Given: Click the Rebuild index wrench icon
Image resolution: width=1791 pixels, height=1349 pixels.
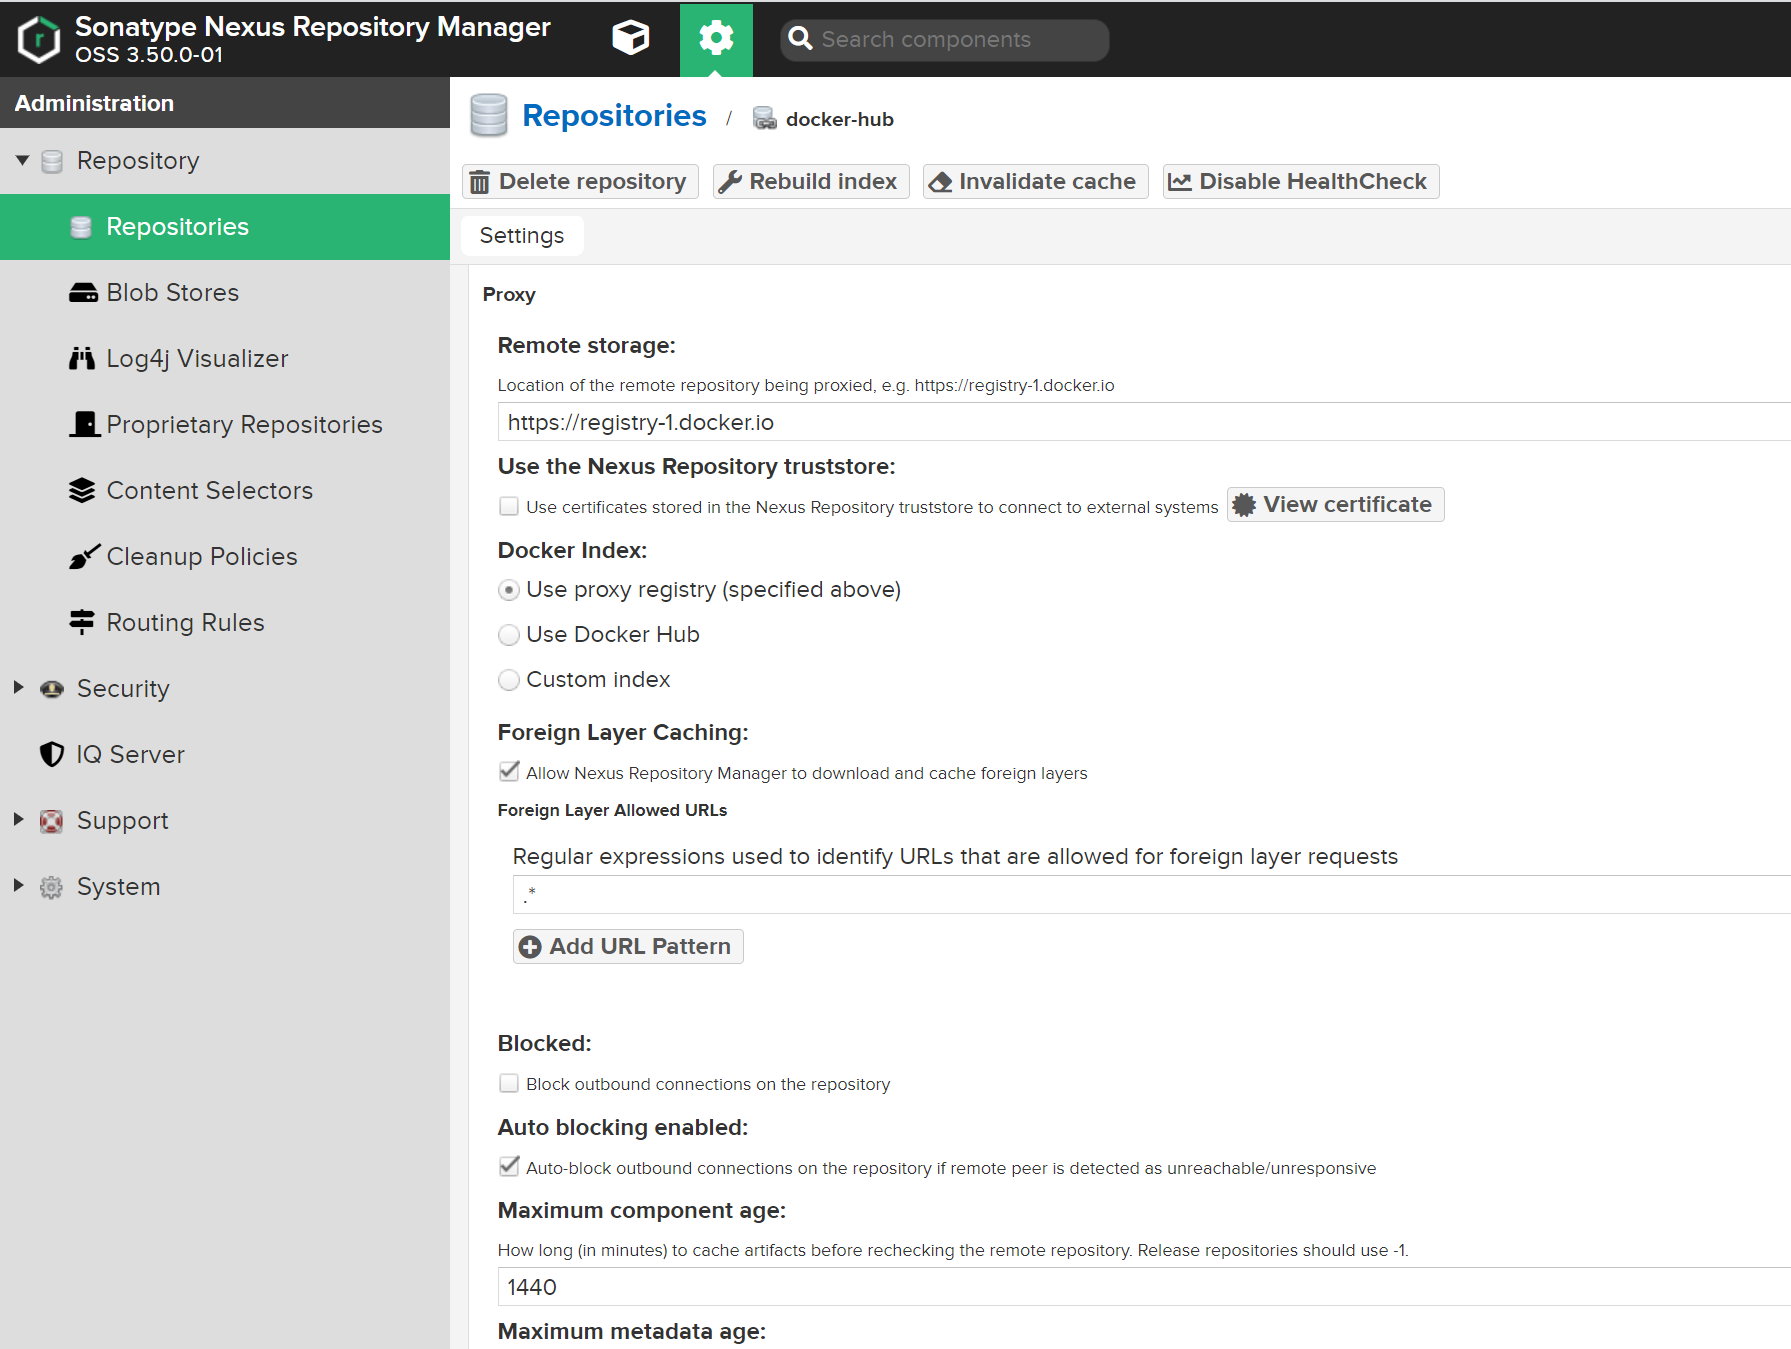Looking at the screenshot, I should click(731, 181).
